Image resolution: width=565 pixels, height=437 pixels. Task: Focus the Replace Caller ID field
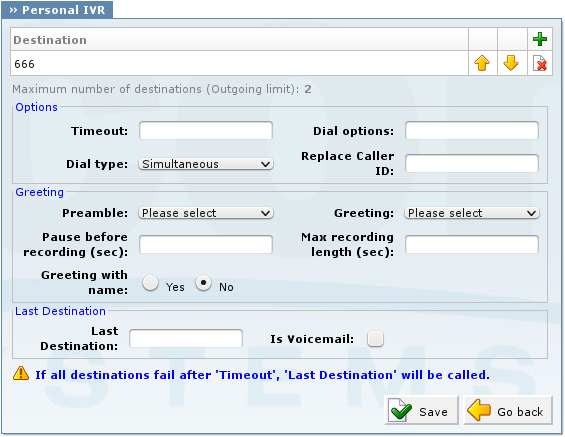pyautogui.click(x=472, y=164)
